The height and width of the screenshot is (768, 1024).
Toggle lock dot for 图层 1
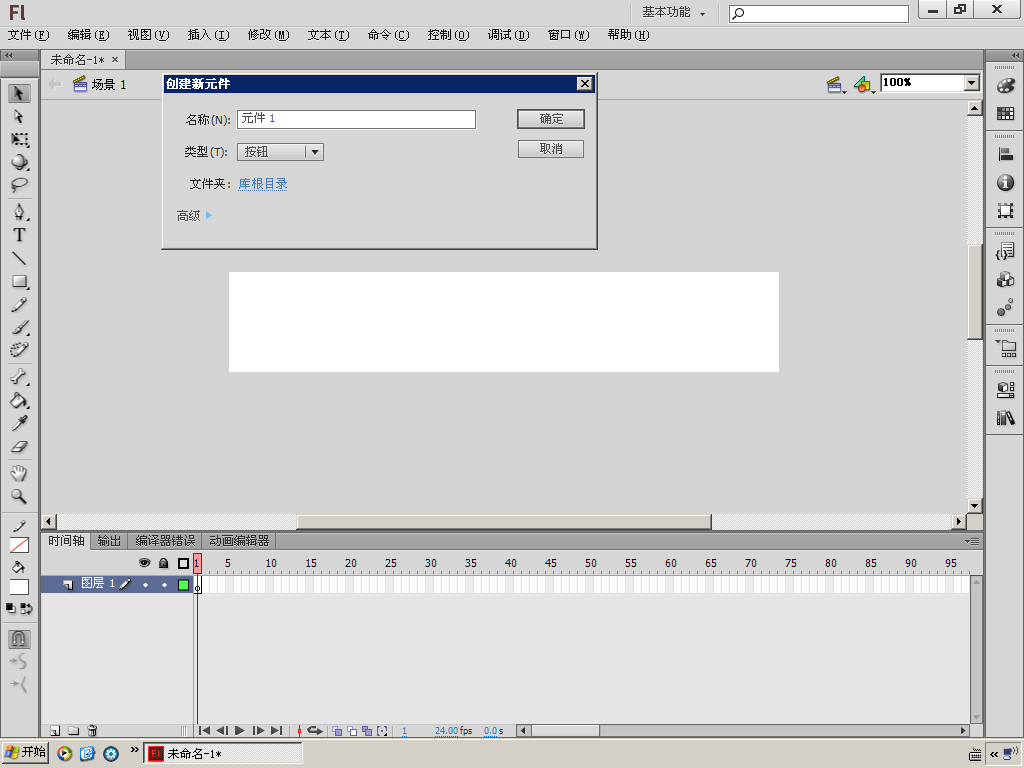[165, 584]
